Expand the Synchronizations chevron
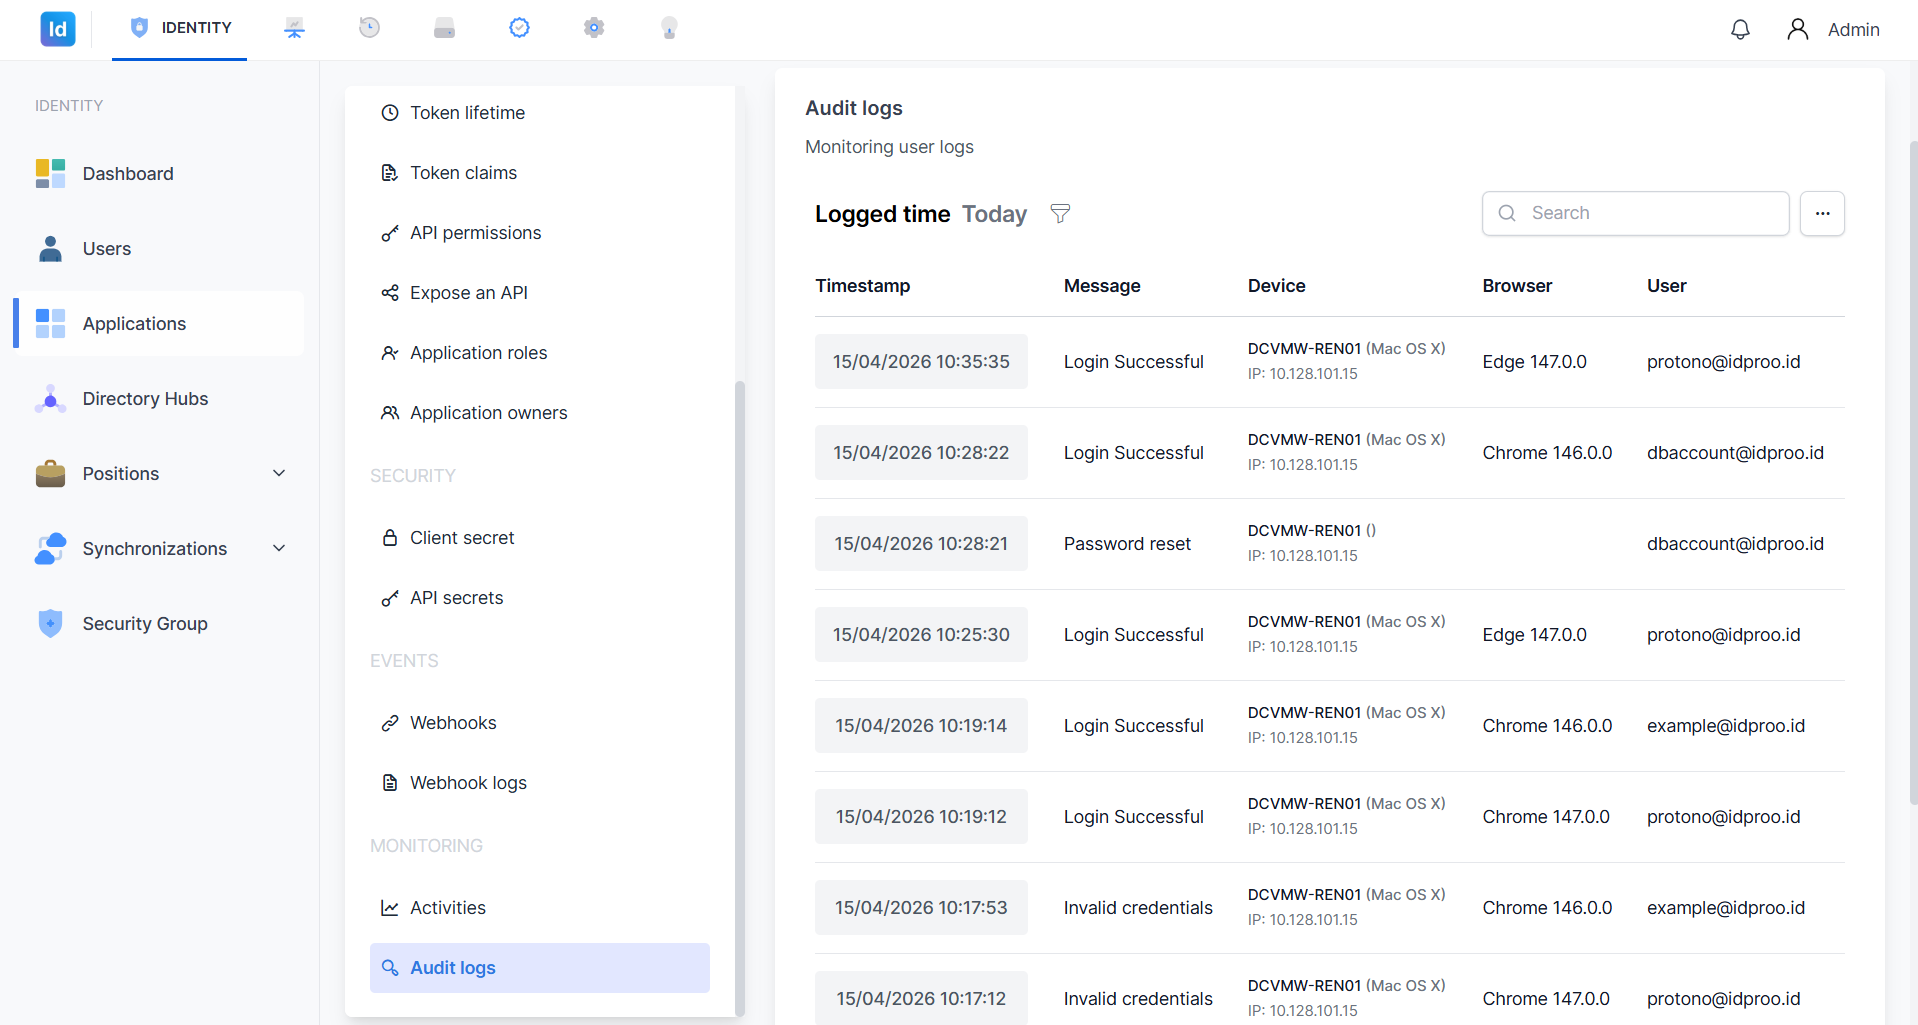1918x1025 pixels. 279,548
